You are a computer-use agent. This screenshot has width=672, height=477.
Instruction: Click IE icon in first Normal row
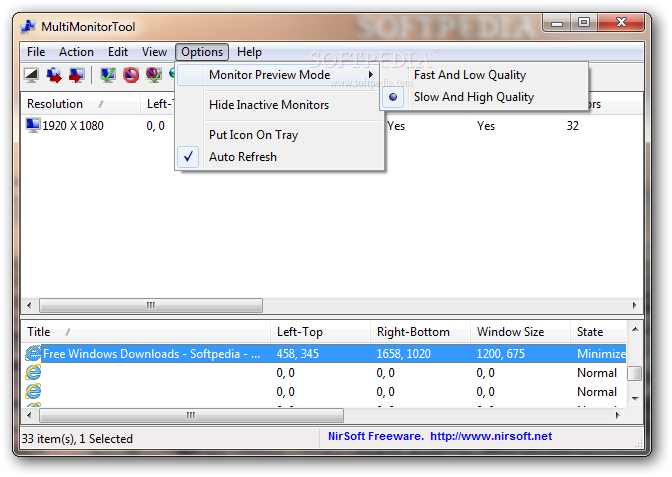point(33,372)
